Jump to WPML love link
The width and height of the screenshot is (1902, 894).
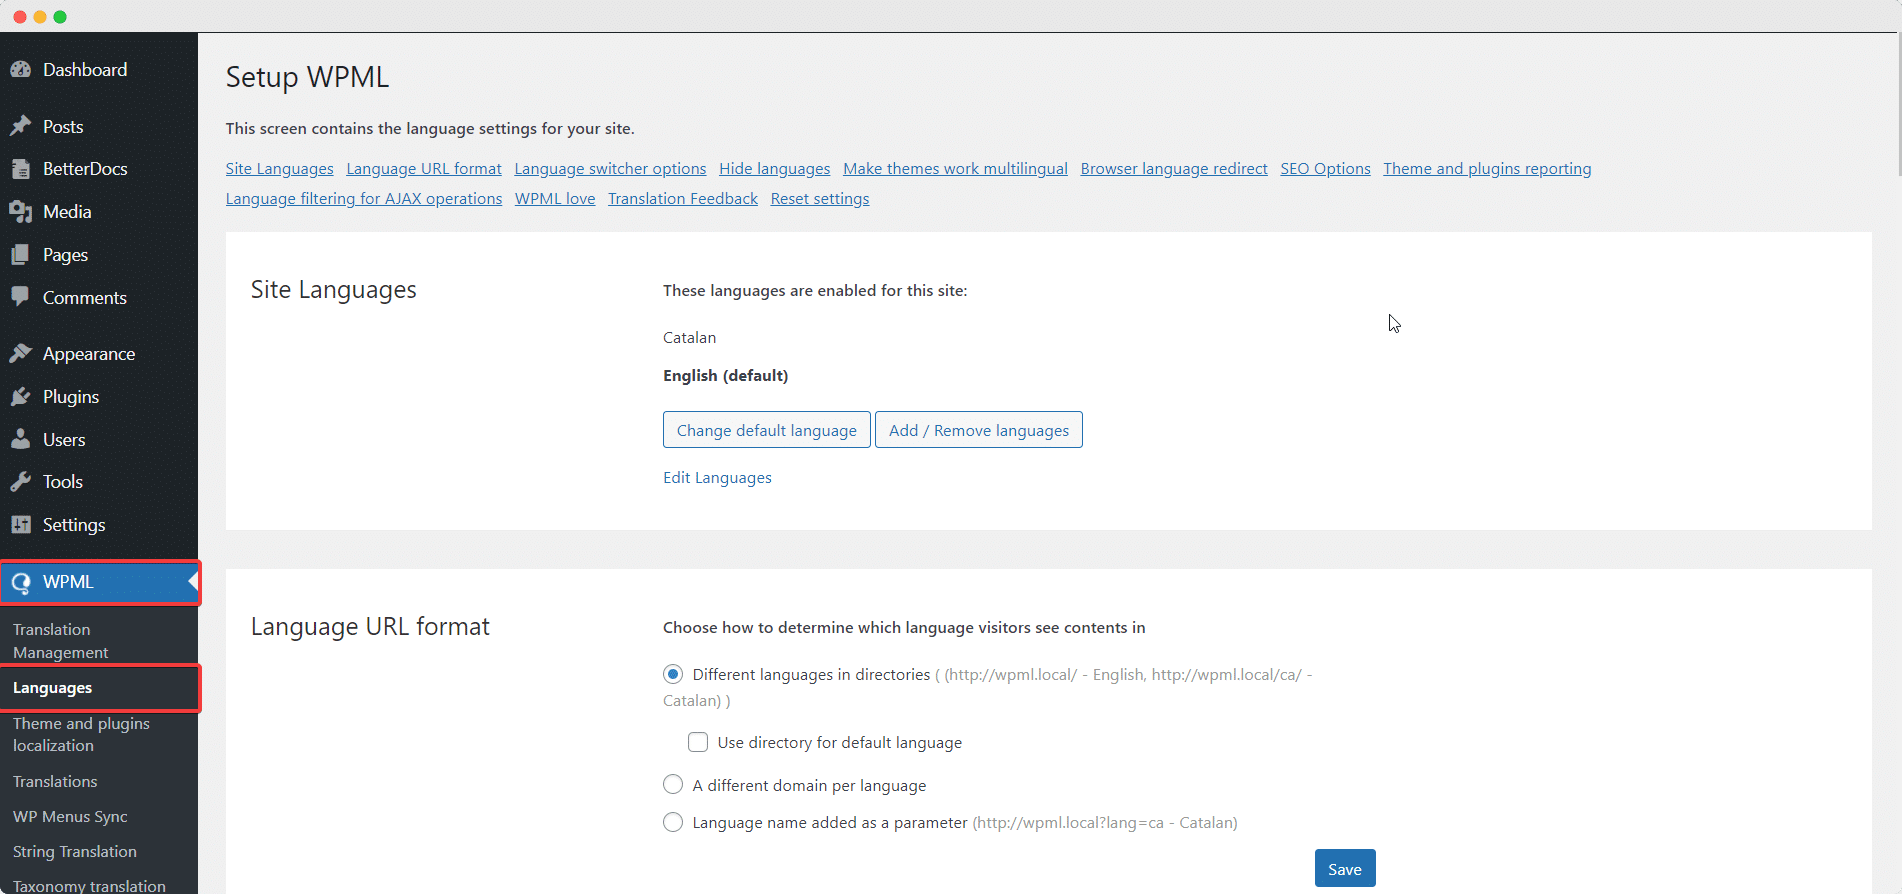[x=555, y=199]
